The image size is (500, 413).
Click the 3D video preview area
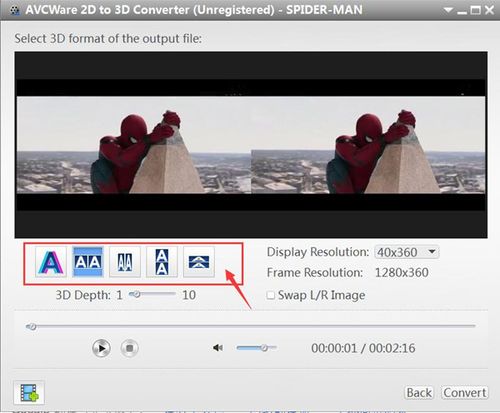pyautogui.click(x=251, y=145)
